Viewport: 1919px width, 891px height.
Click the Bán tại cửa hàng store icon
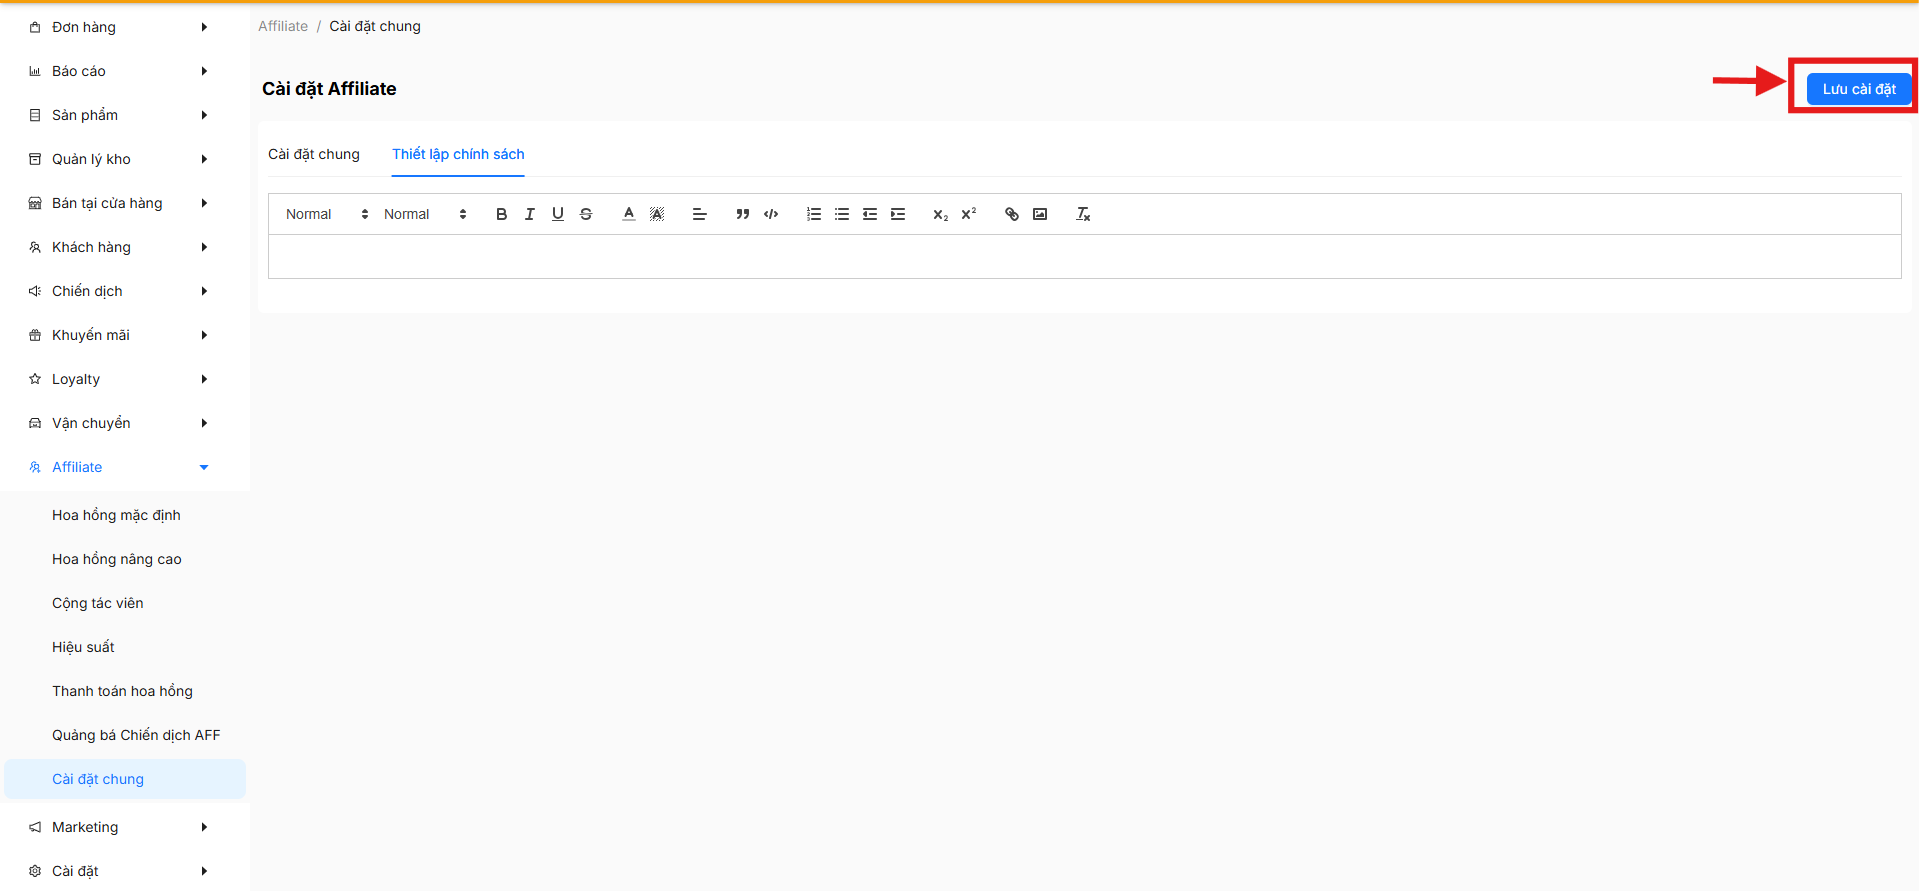click(35, 203)
